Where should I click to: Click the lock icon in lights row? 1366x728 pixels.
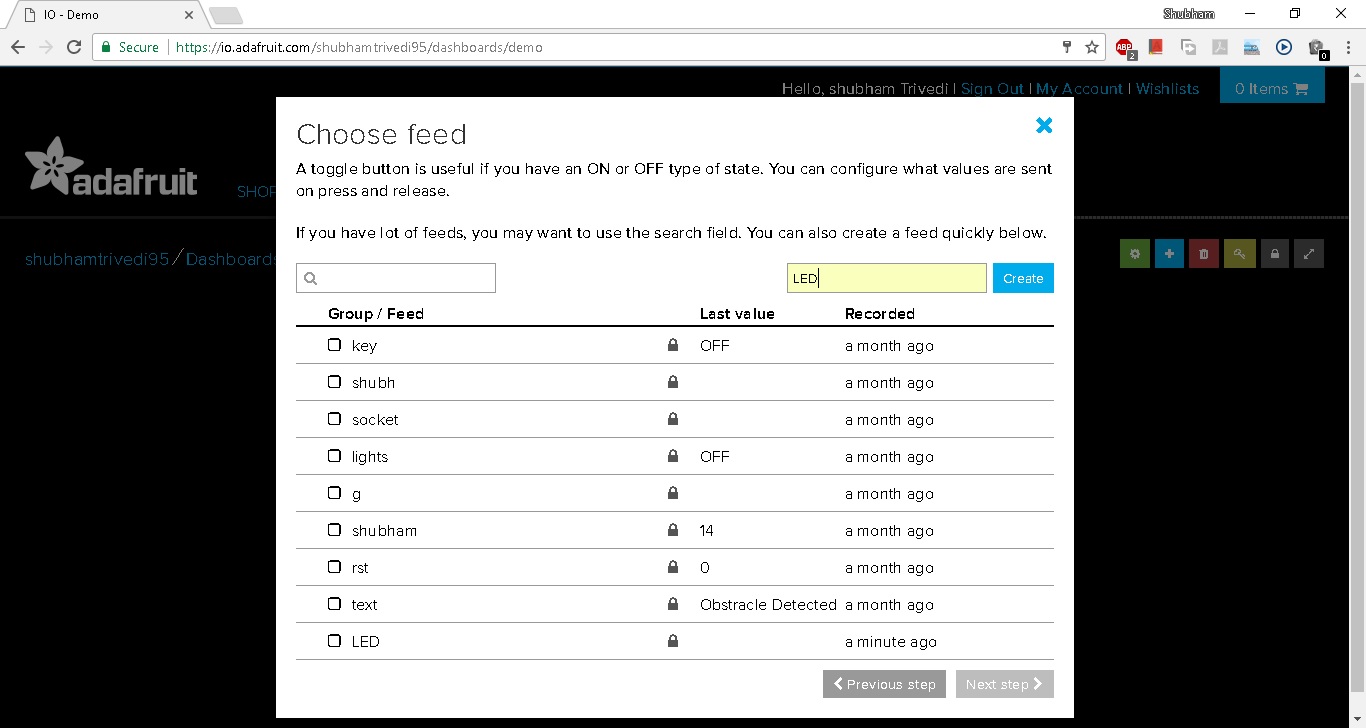[673, 456]
